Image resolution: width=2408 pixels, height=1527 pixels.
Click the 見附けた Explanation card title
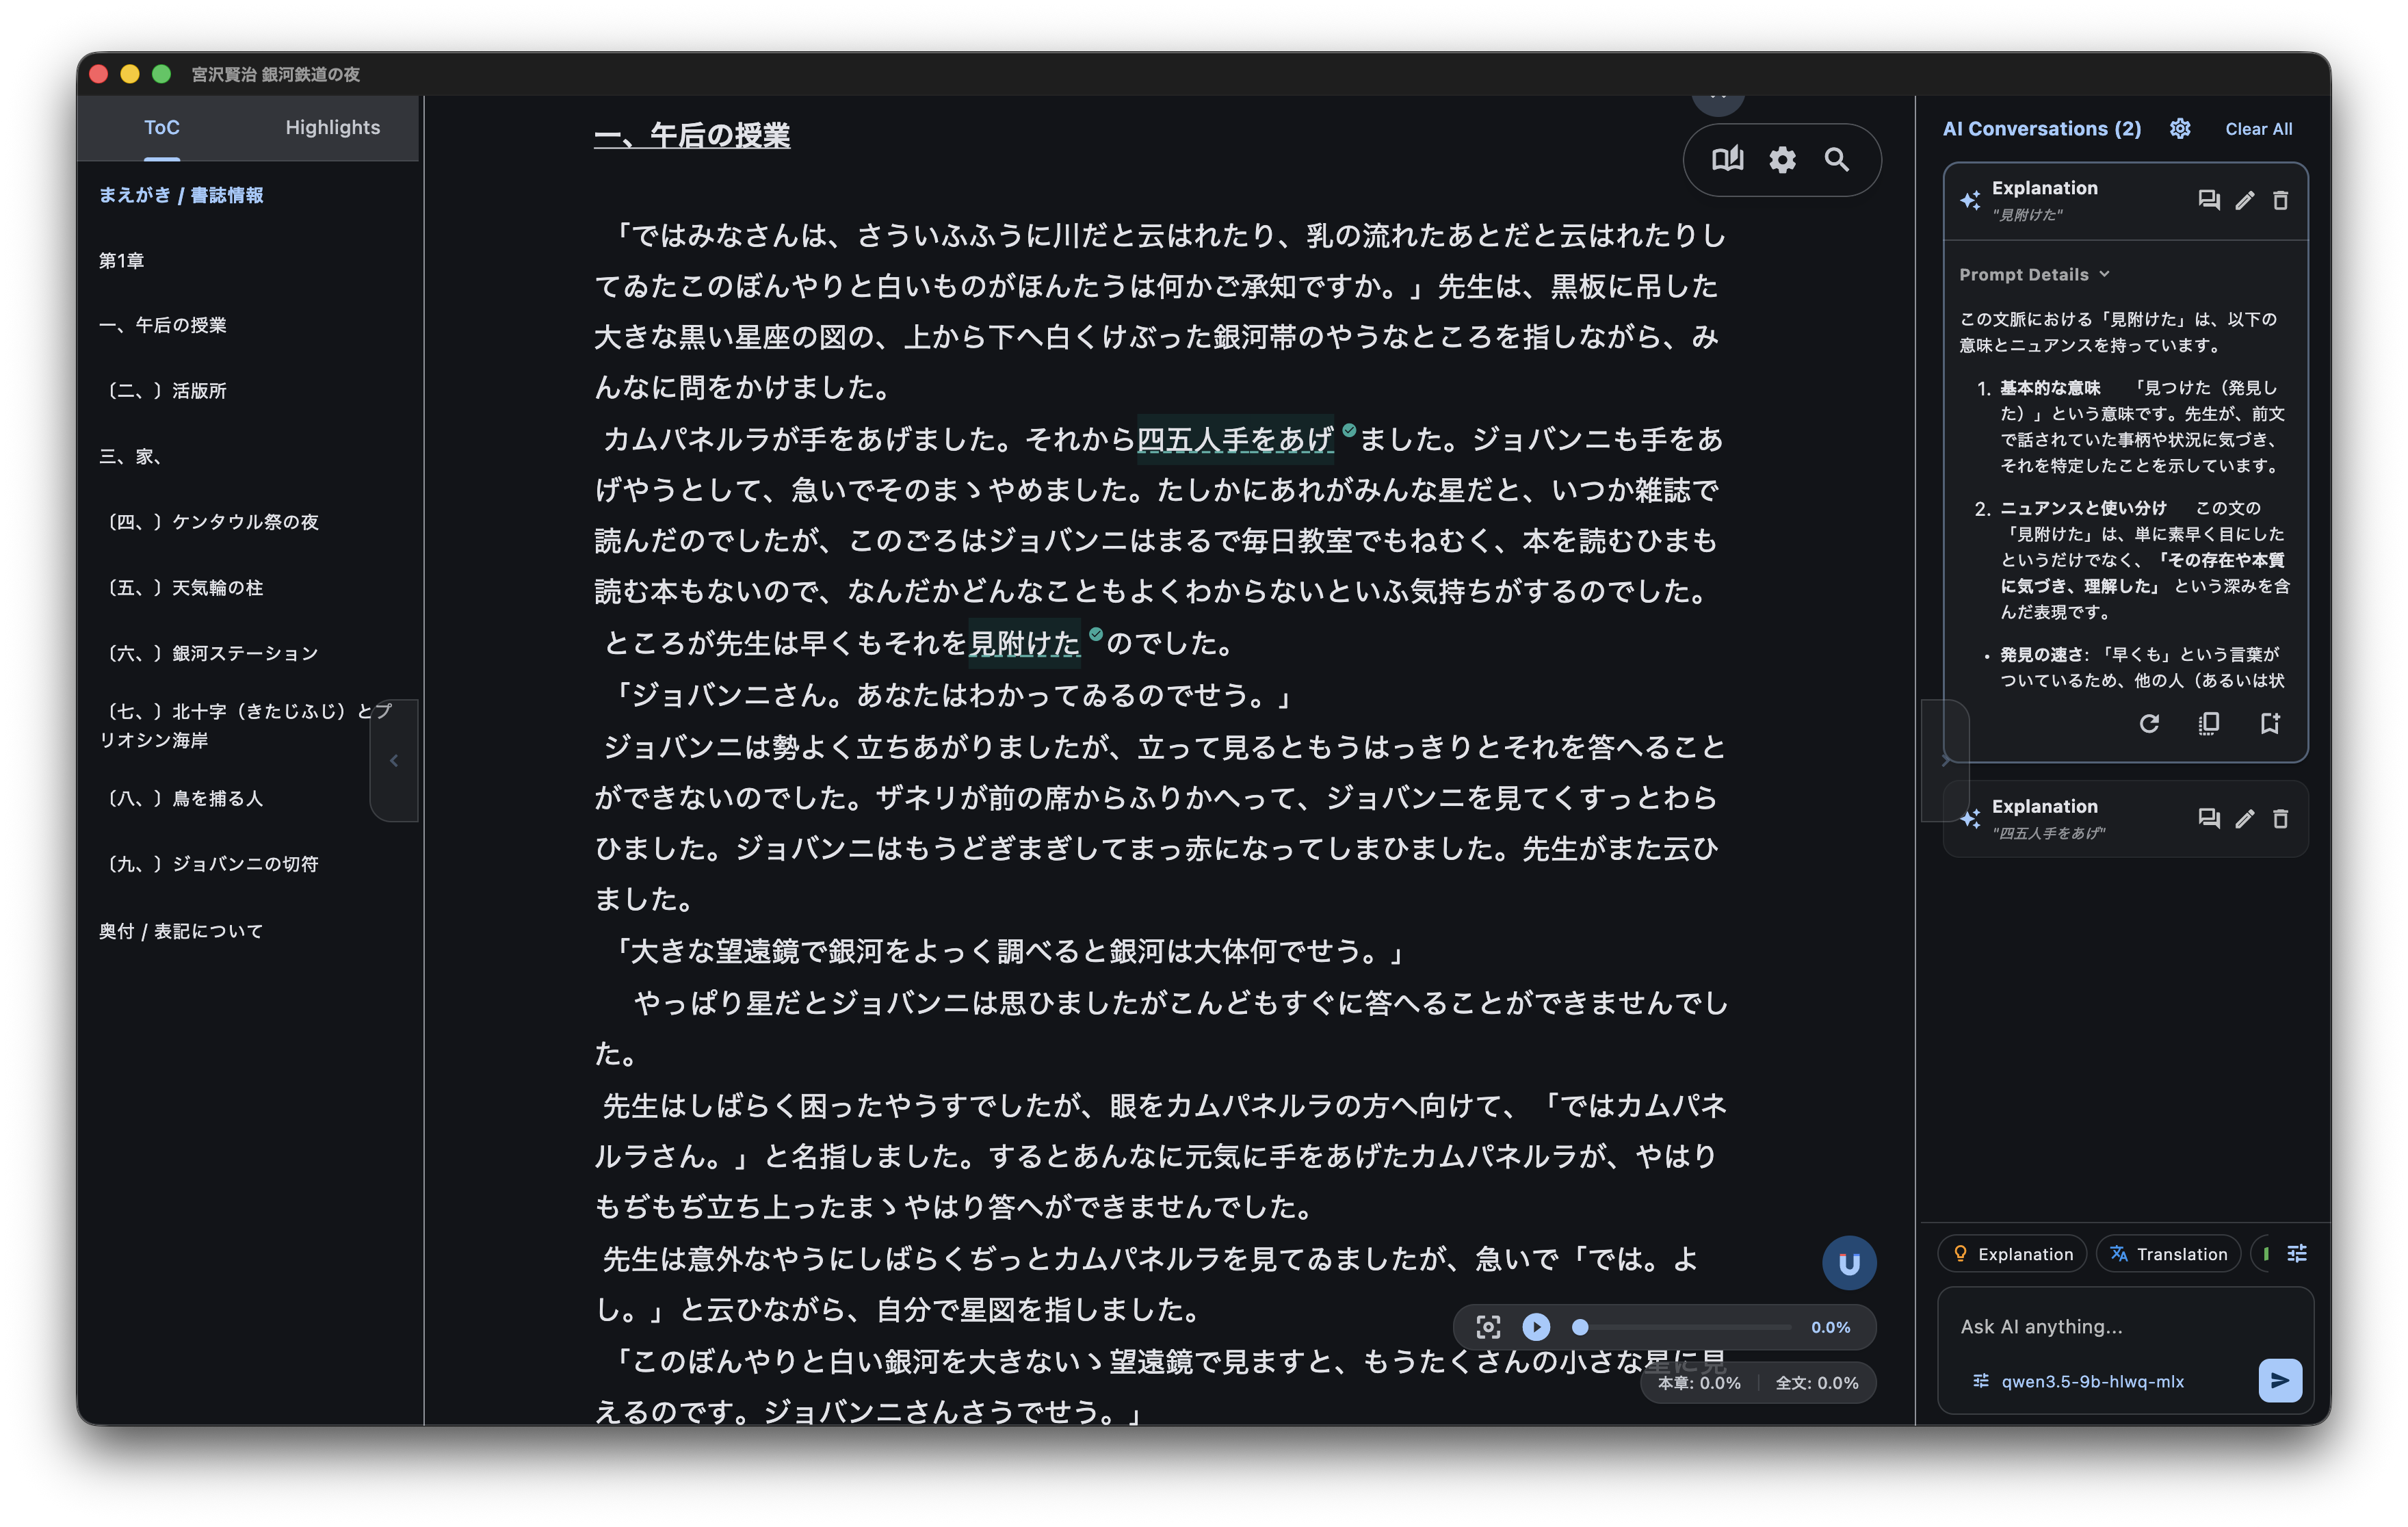click(2044, 188)
